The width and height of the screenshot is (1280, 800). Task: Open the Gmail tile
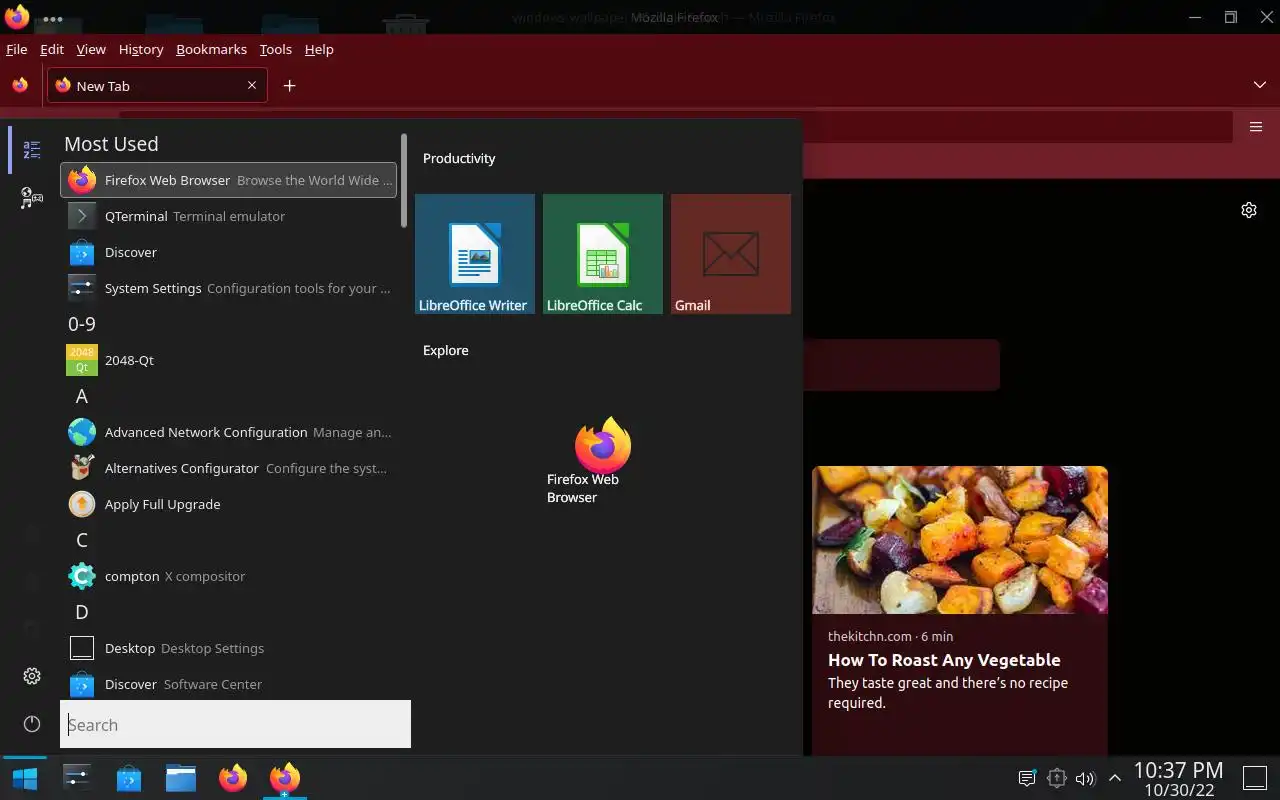coord(731,254)
